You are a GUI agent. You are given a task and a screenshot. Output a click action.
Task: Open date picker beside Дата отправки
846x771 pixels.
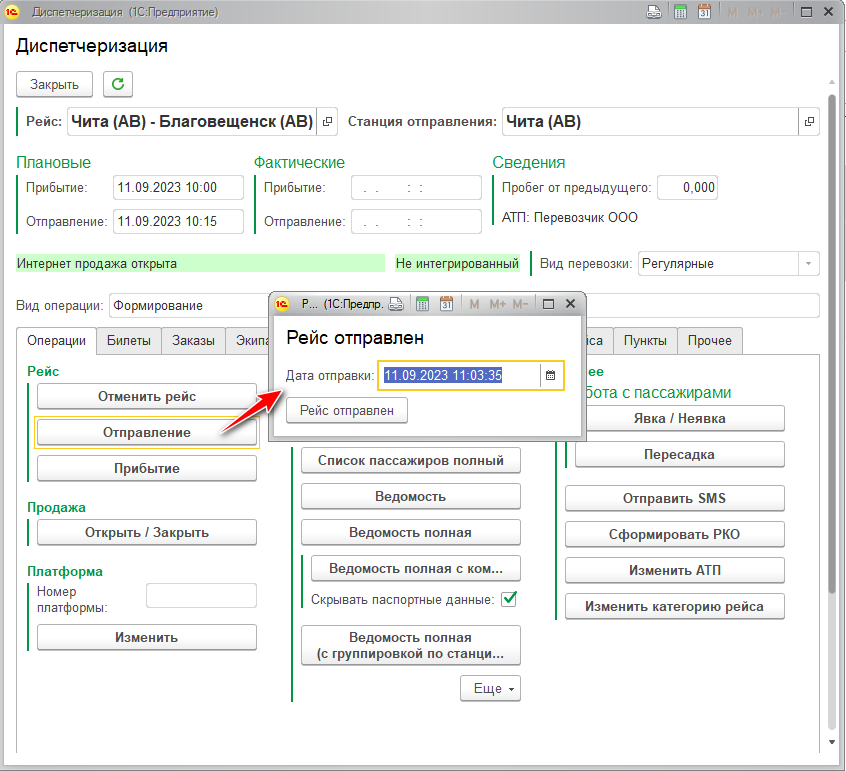coord(550,375)
